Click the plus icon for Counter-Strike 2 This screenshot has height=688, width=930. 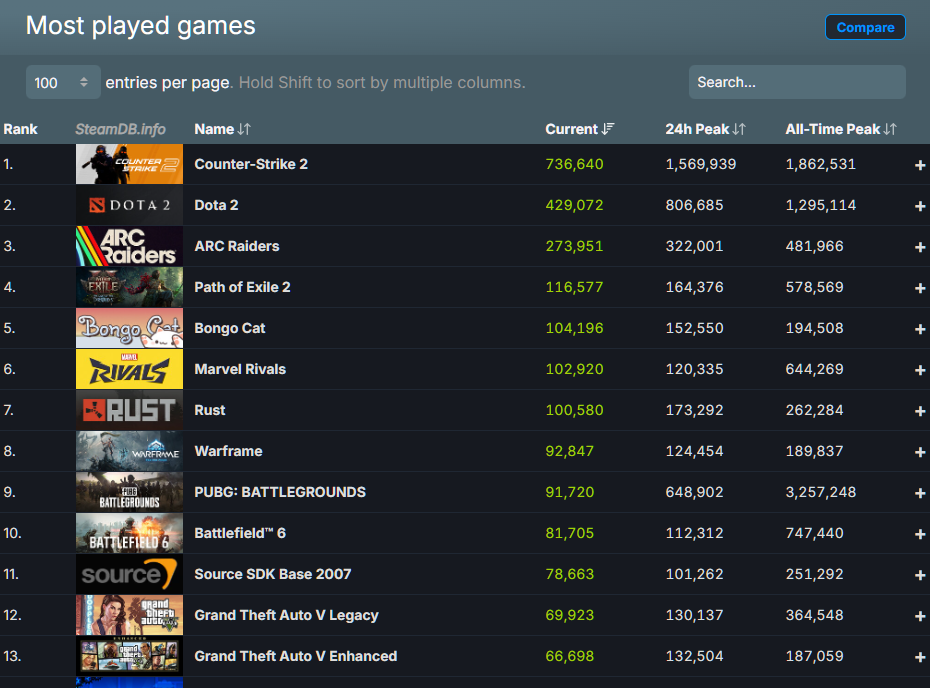[x=920, y=165]
